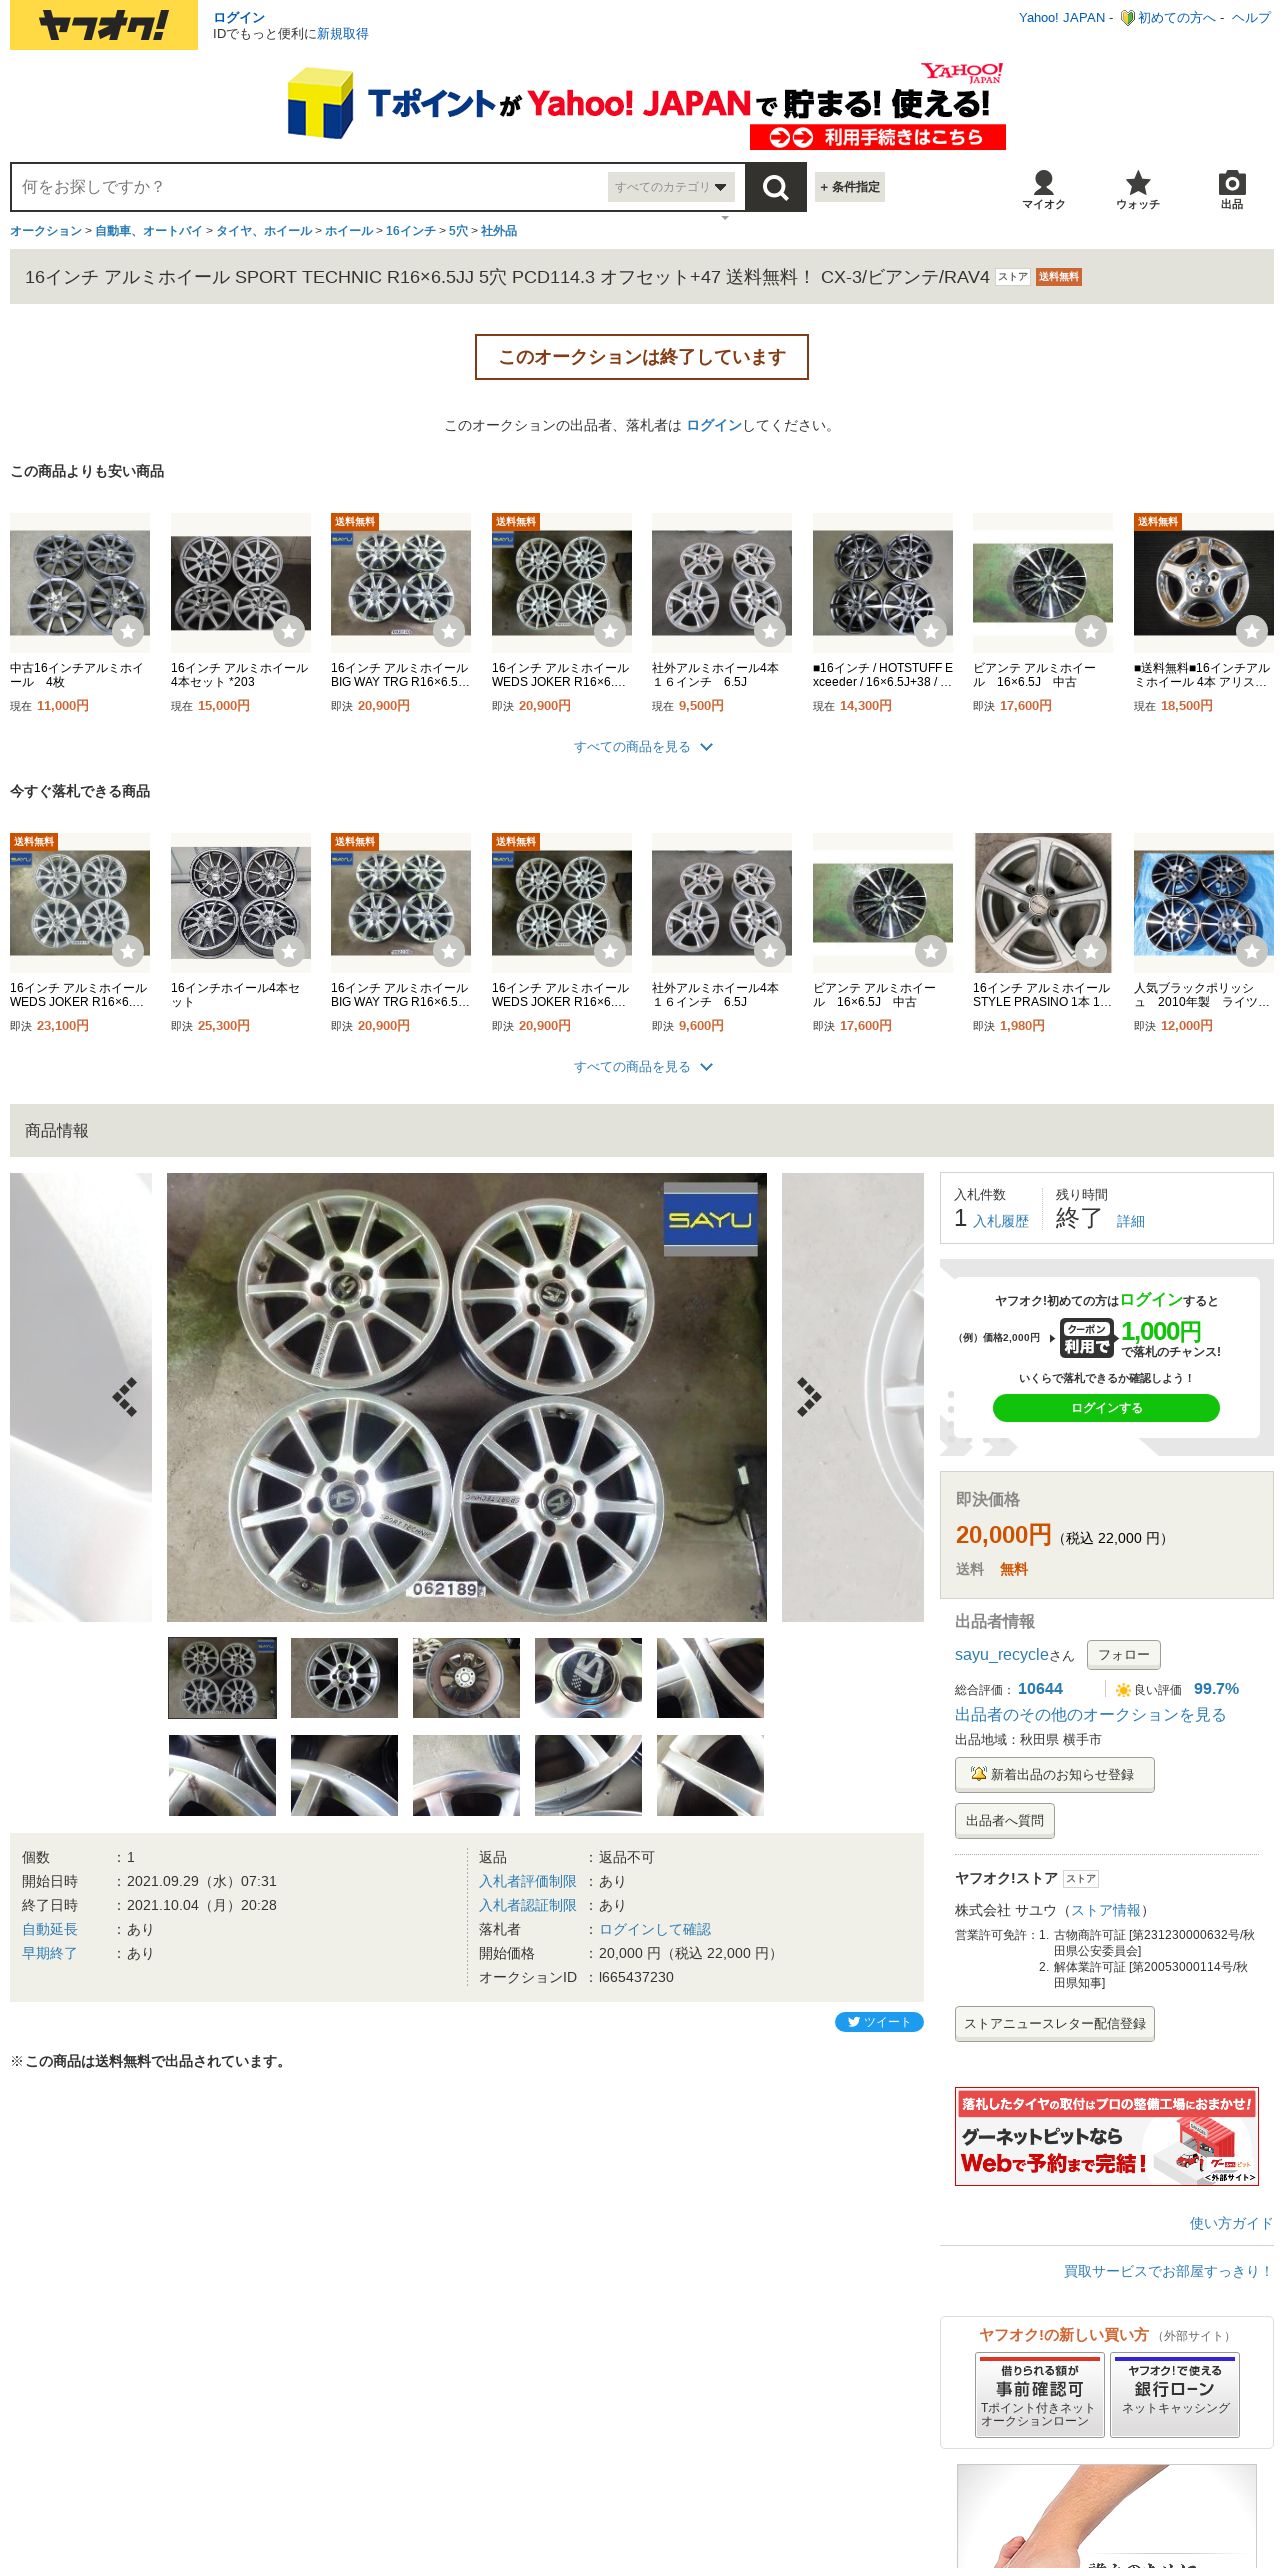Screen dimensions: 1284x2568
Task: Click the ツイート Twitter button
Action: (x=879, y=2022)
